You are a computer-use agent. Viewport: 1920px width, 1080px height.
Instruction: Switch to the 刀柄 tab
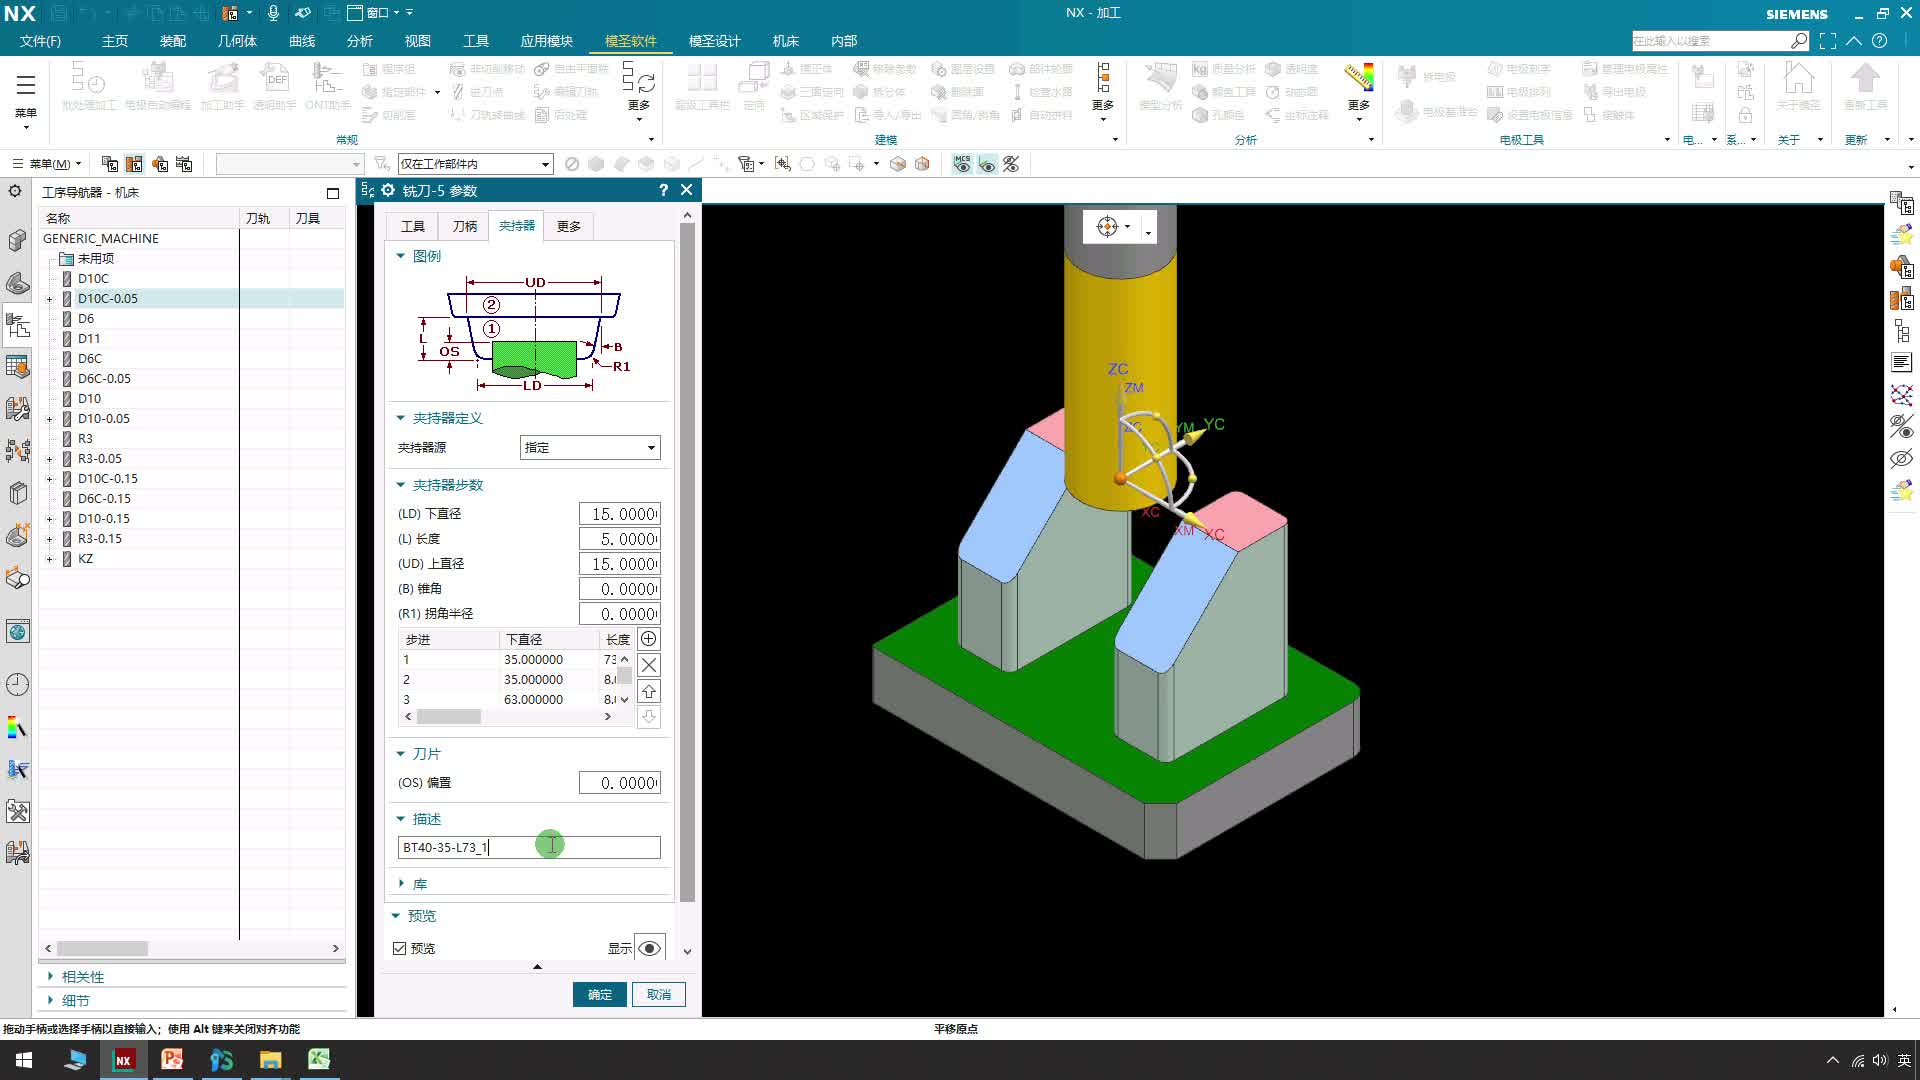(x=464, y=227)
